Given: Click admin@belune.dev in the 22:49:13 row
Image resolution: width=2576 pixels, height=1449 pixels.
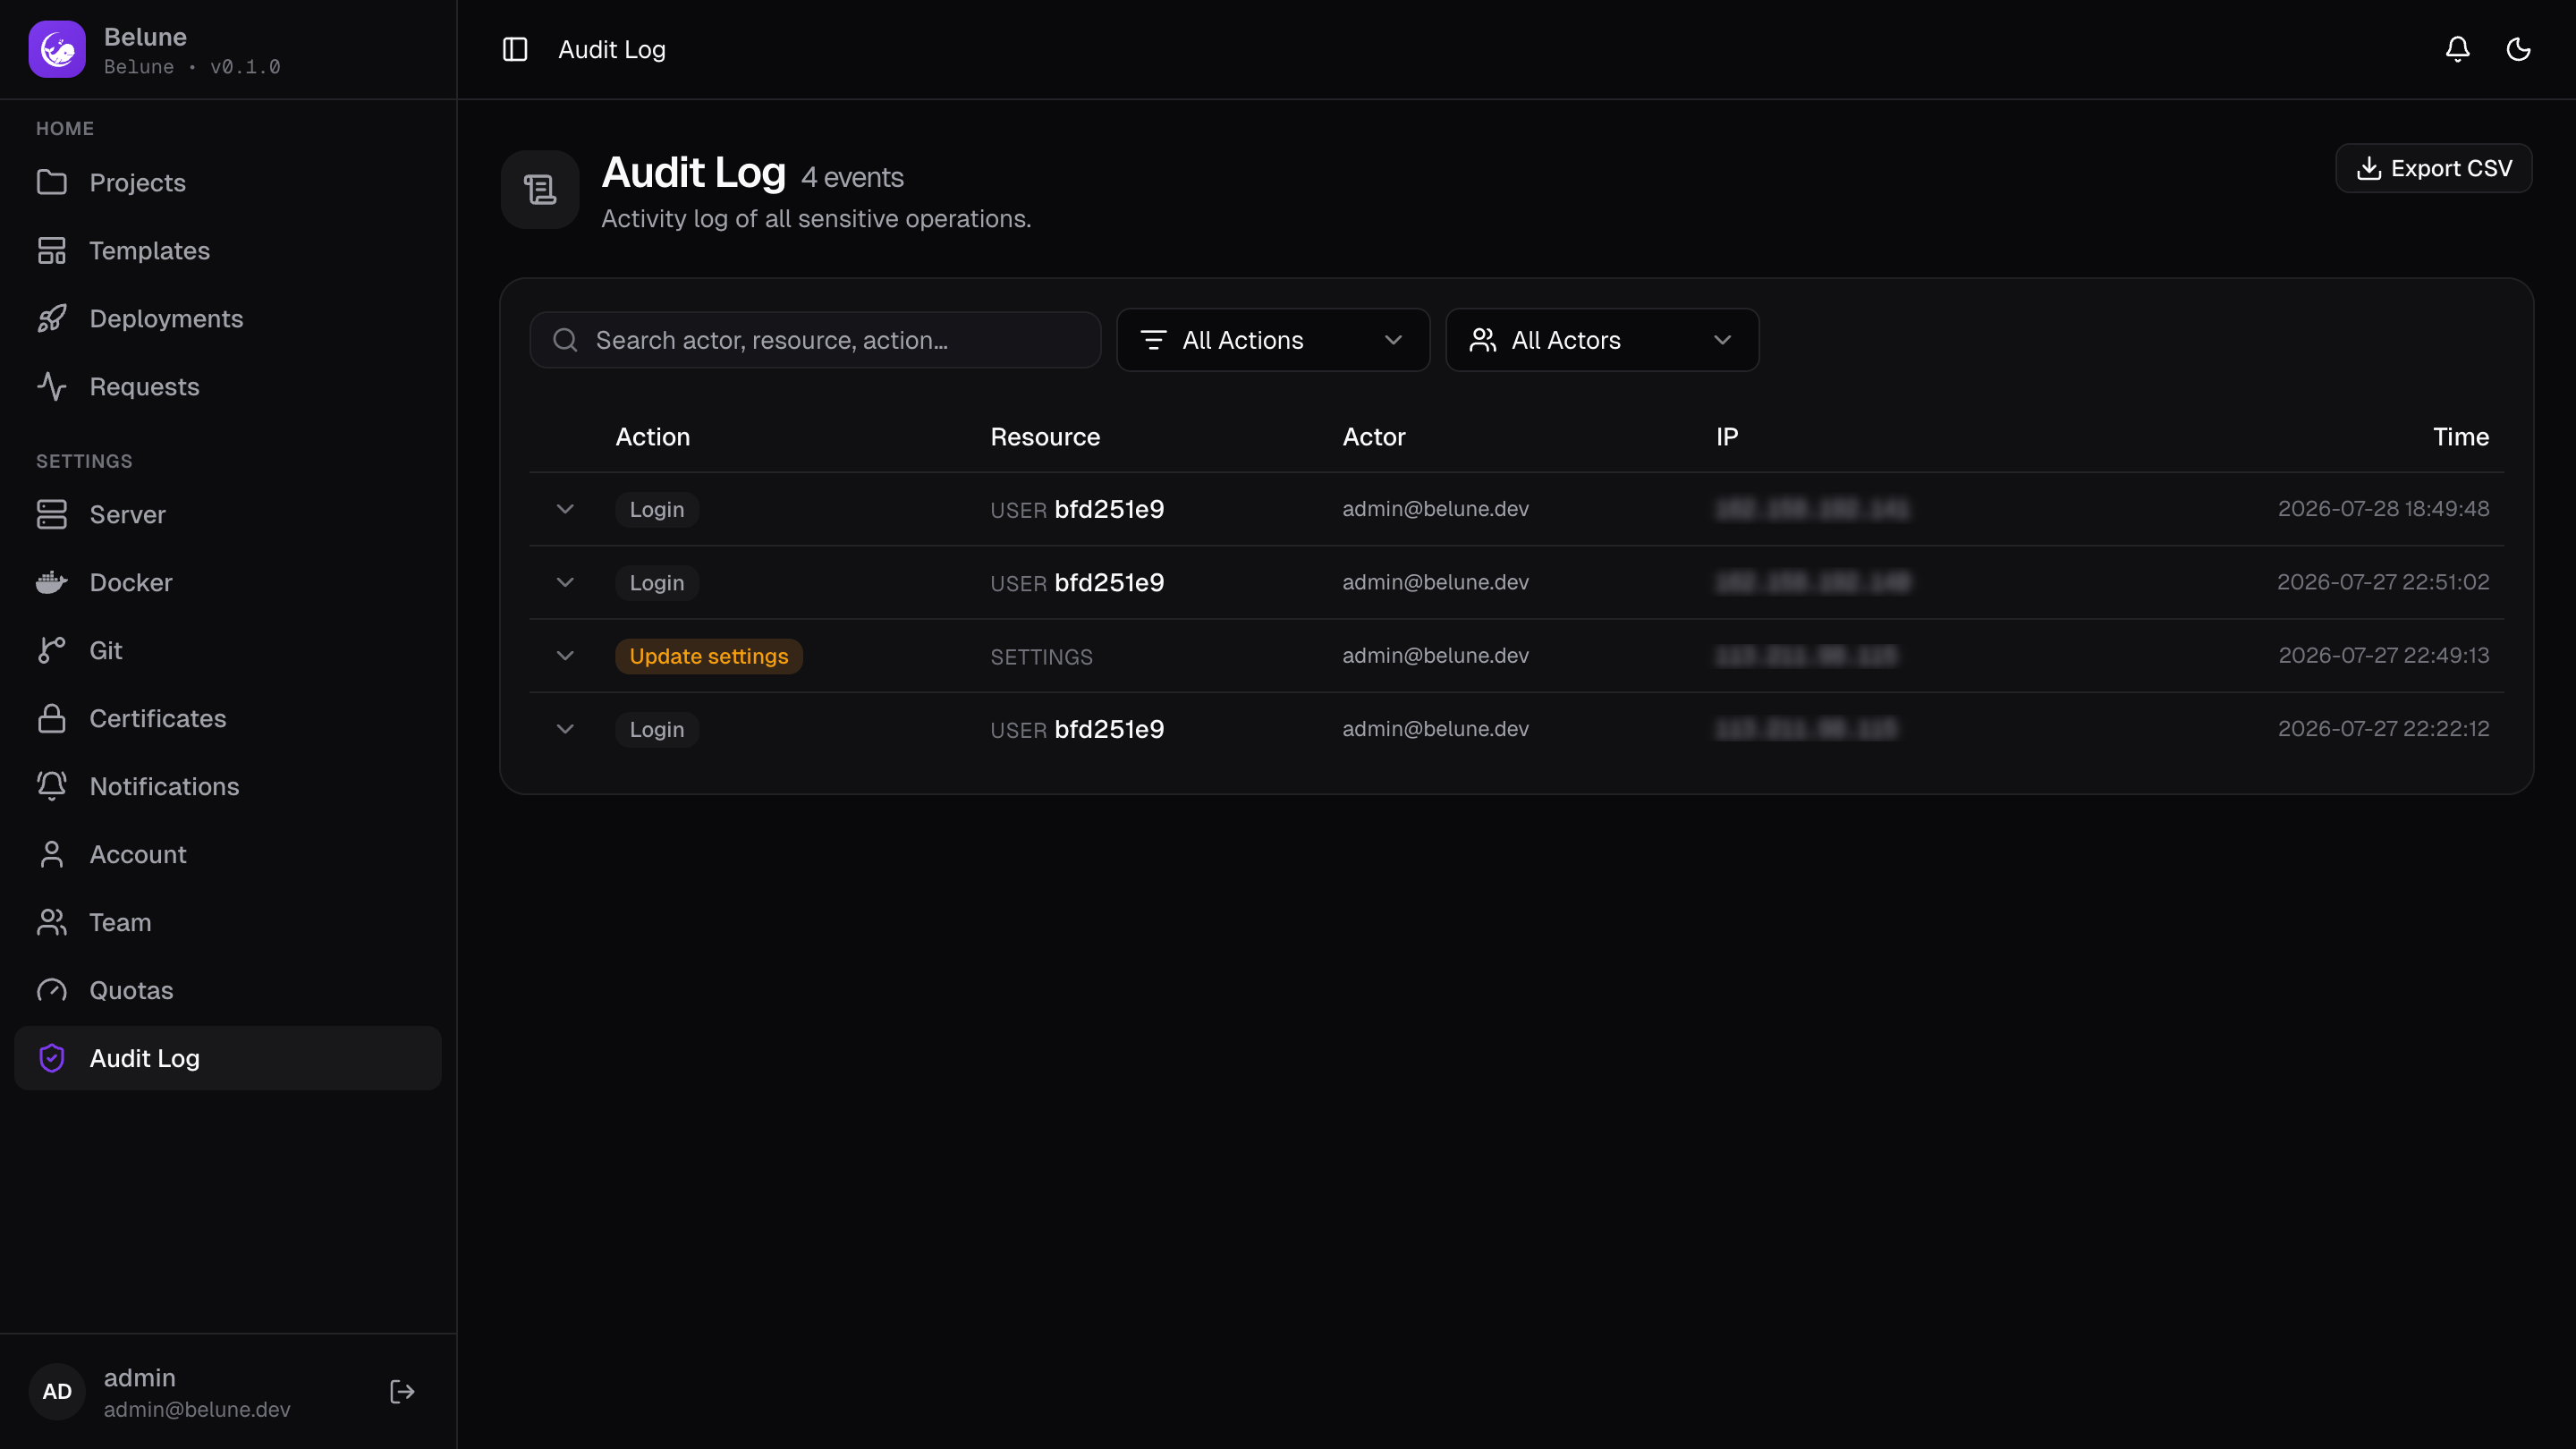Looking at the screenshot, I should pyautogui.click(x=1435, y=655).
